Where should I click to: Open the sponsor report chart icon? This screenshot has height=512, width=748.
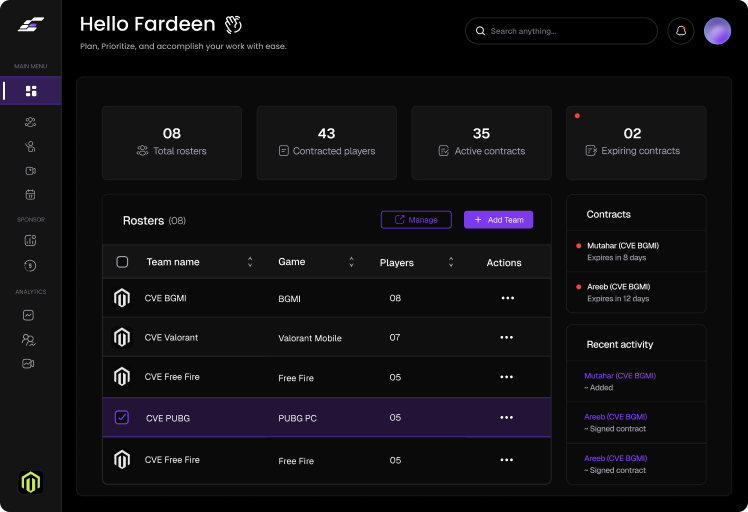pyautogui.click(x=30, y=240)
